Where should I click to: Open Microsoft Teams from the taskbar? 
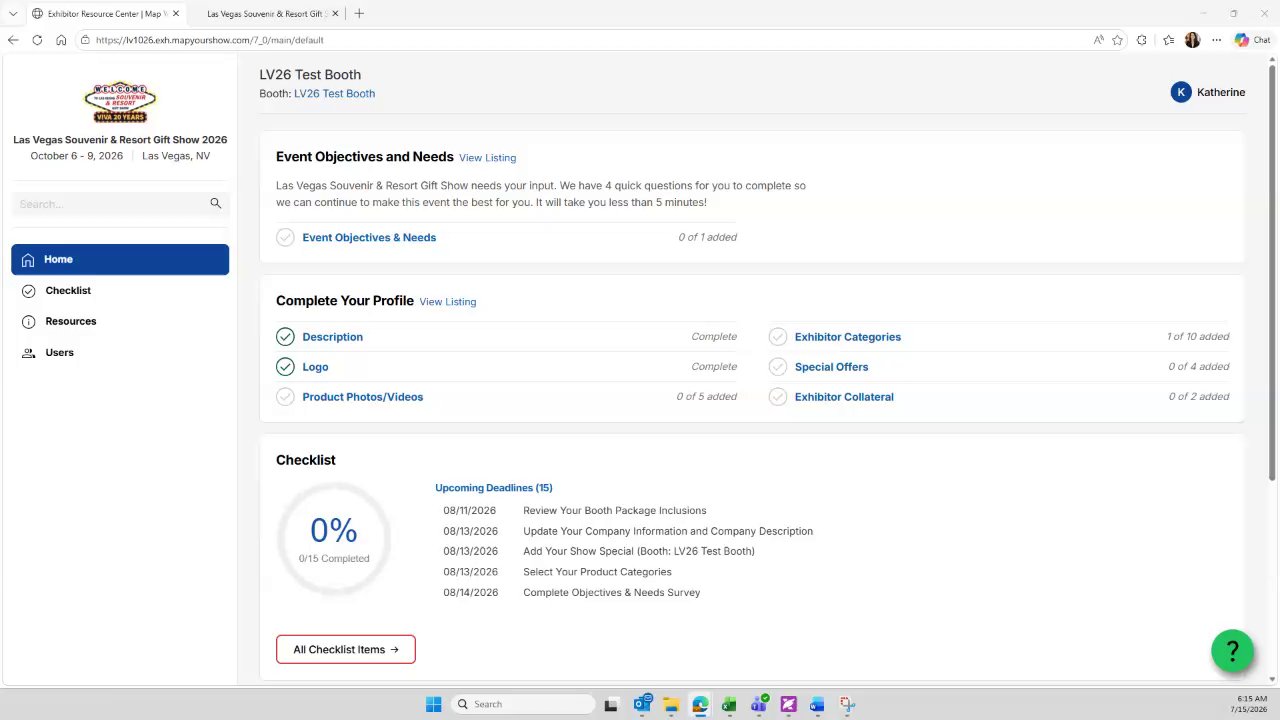tap(759, 704)
